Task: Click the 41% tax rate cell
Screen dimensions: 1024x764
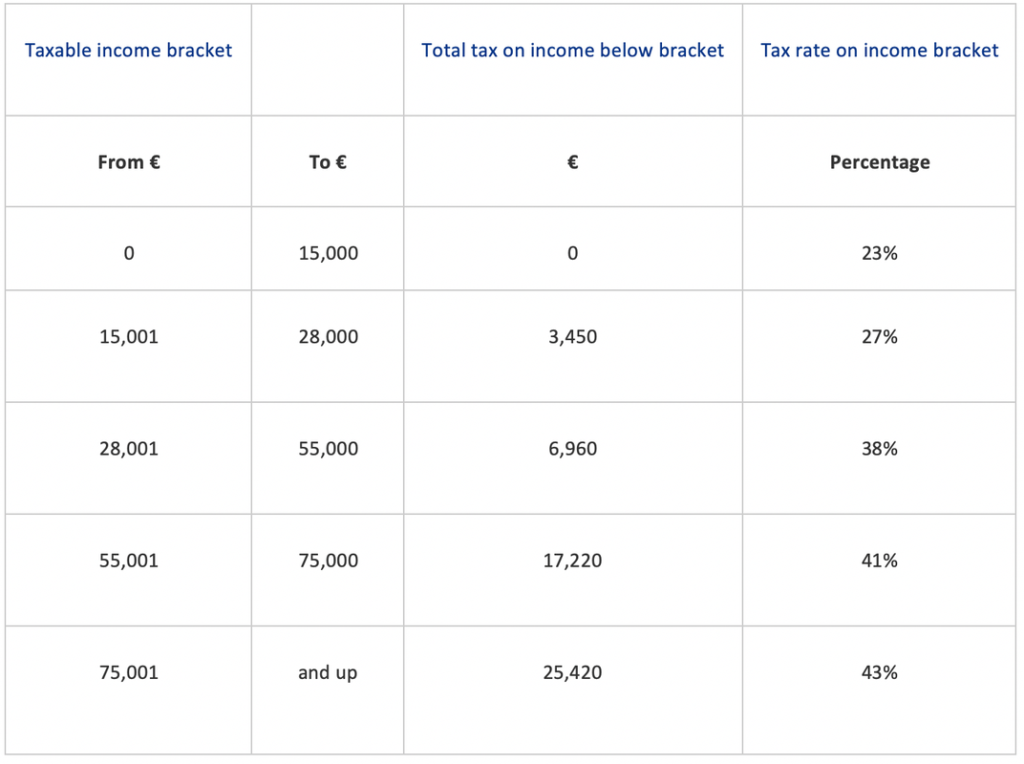Action: pos(879,561)
